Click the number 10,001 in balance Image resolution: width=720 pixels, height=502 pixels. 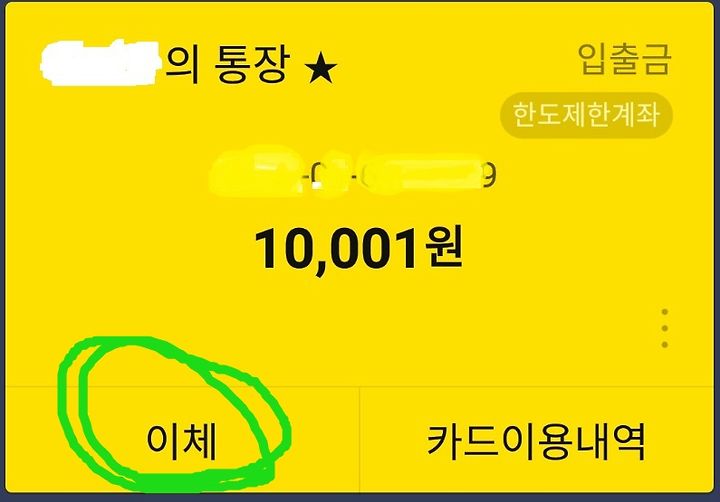pyautogui.click(x=338, y=250)
